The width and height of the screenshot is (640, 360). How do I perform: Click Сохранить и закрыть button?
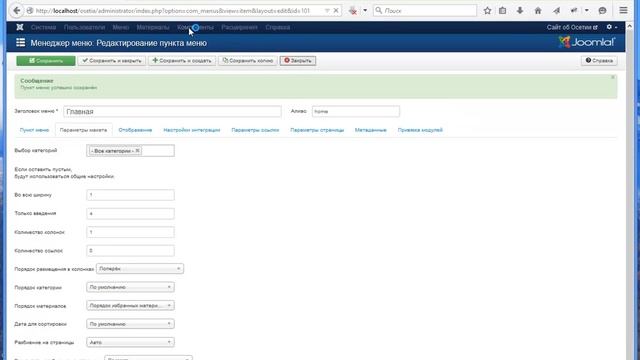pos(111,61)
